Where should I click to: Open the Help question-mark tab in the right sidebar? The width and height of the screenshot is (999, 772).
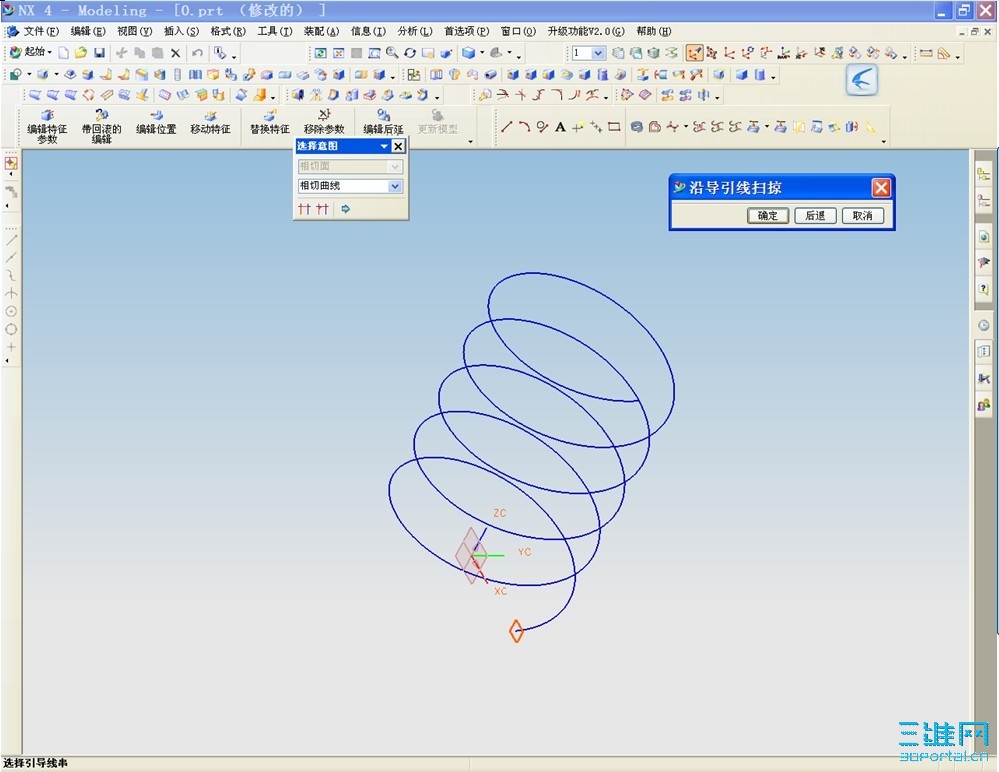pyautogui.click(x=984, y=289)
